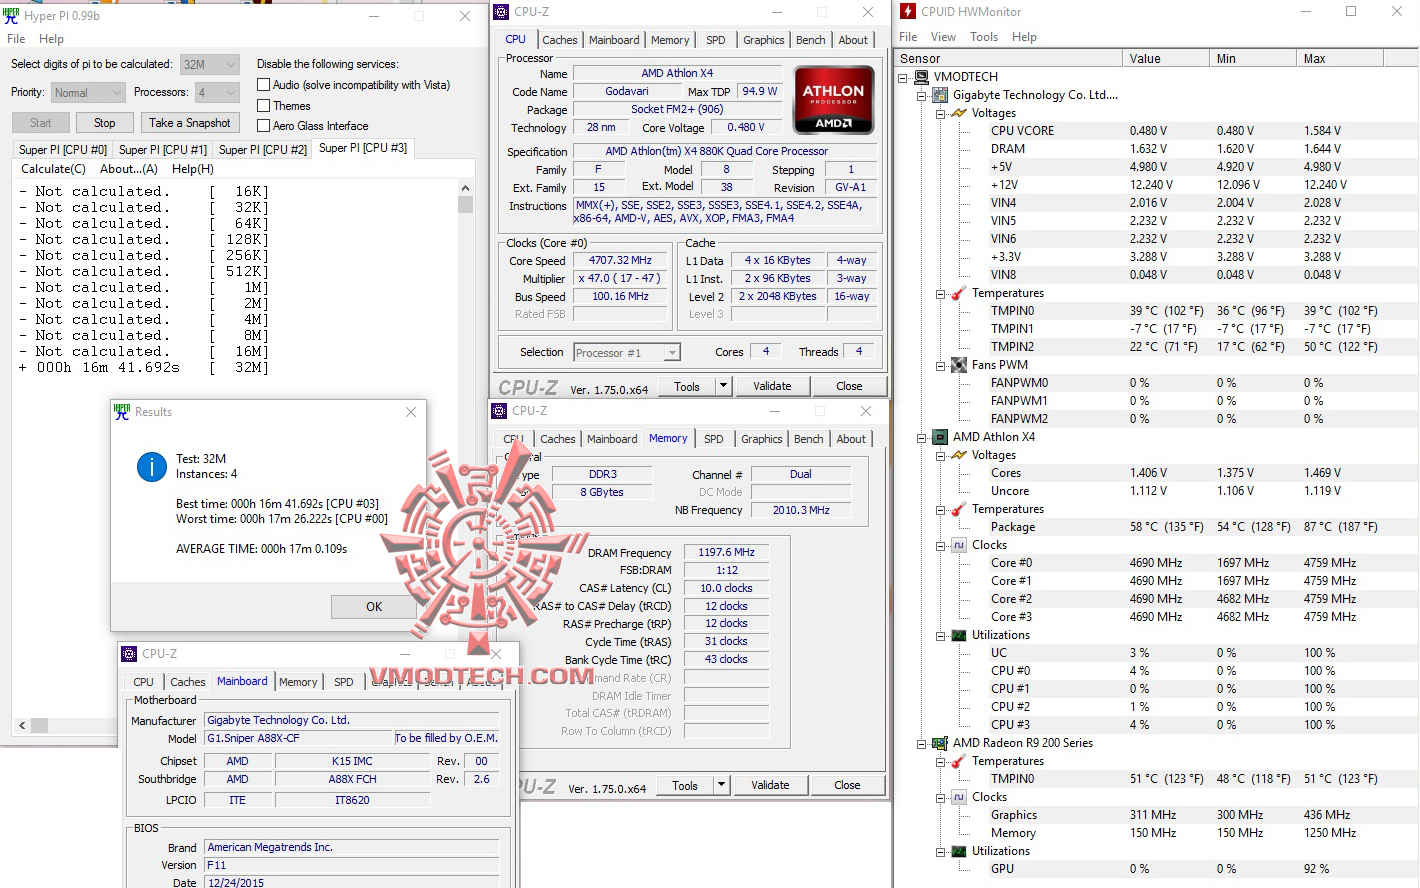Open the Calculate(C) menu in Super PI
This screenshot has height=888, width=1420.
54,169
